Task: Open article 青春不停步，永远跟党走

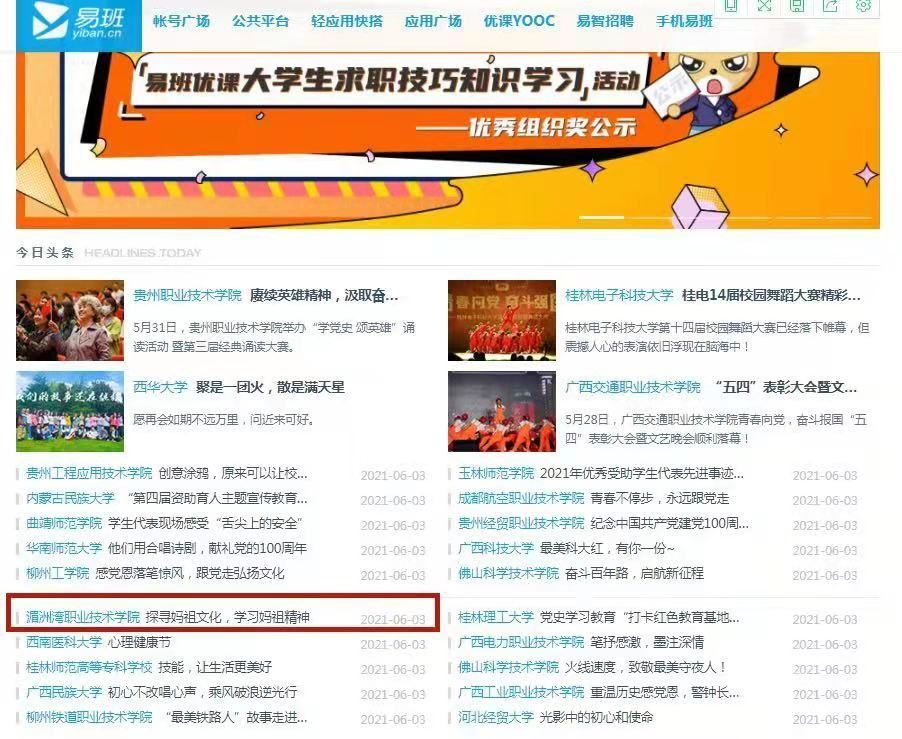Action: tap(660, 498)
